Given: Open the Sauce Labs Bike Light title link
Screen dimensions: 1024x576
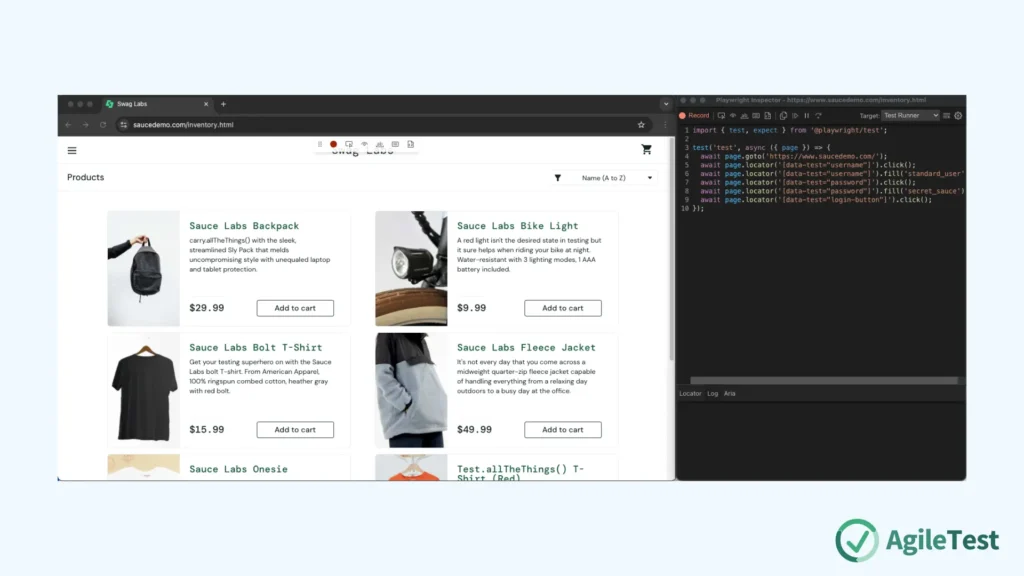Looking at the screenshot, I should [517, 226].
